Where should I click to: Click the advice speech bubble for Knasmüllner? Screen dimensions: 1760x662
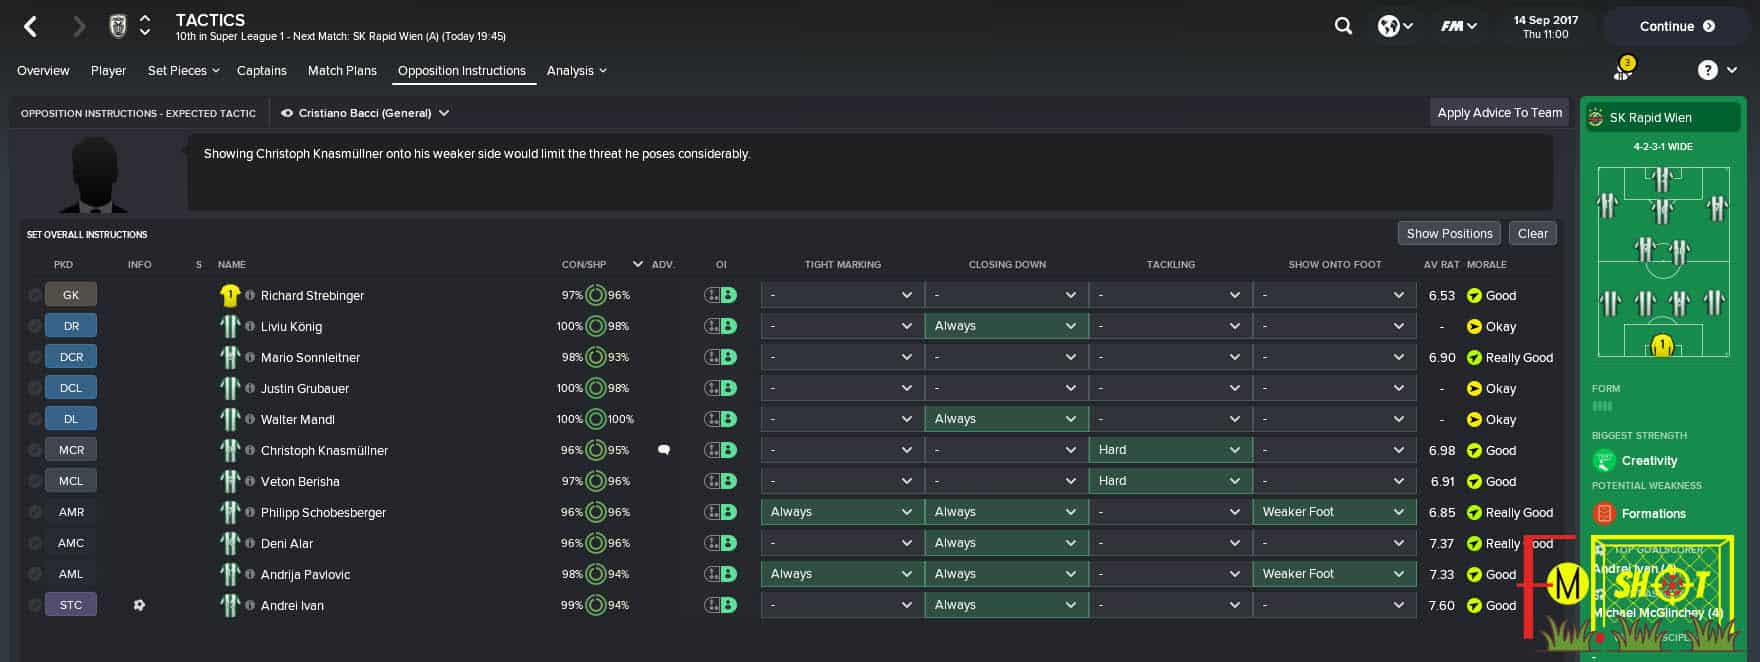663,450
